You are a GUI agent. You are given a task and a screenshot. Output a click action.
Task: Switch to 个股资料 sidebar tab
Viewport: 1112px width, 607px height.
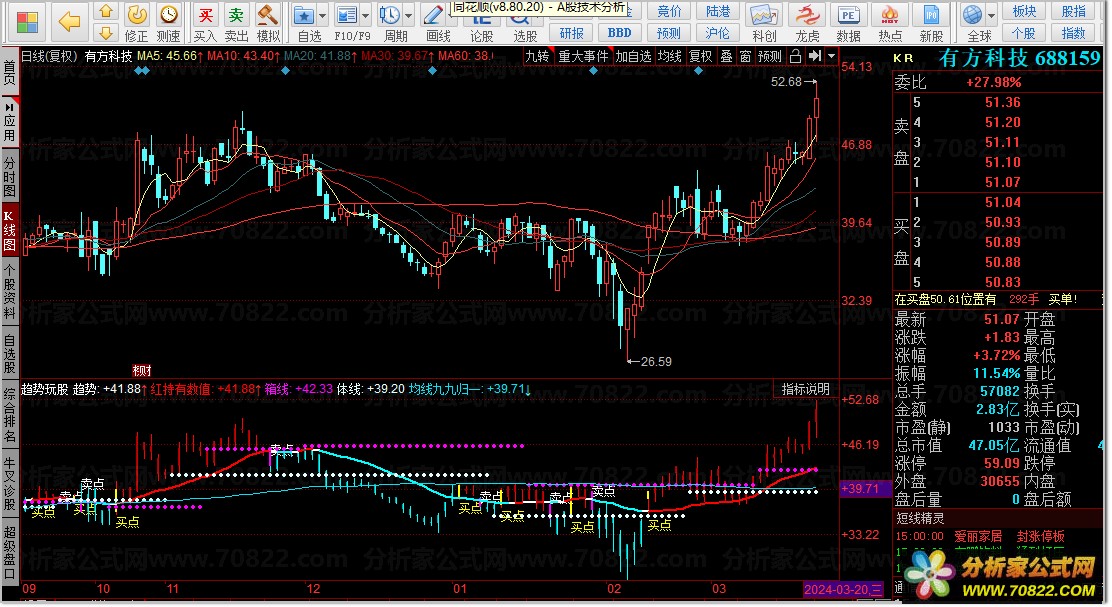pyautogui.click(x=9, y=291)
